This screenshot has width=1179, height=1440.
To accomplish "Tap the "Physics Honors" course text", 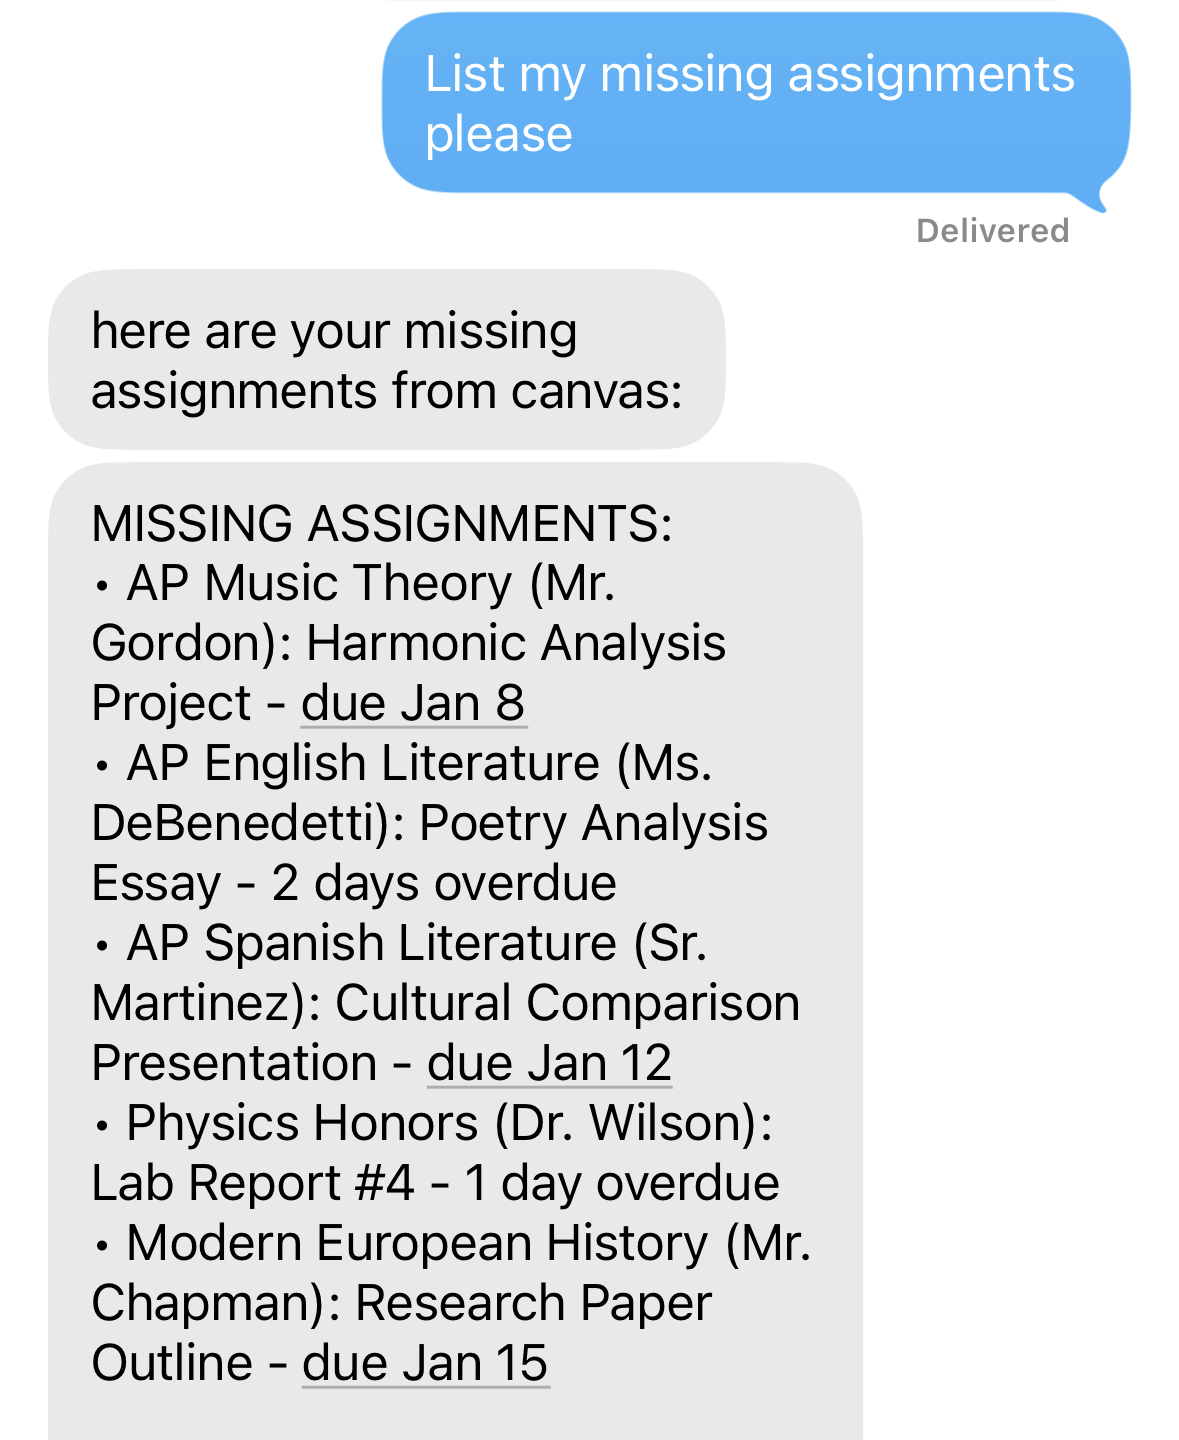I will pos(302,1123).
